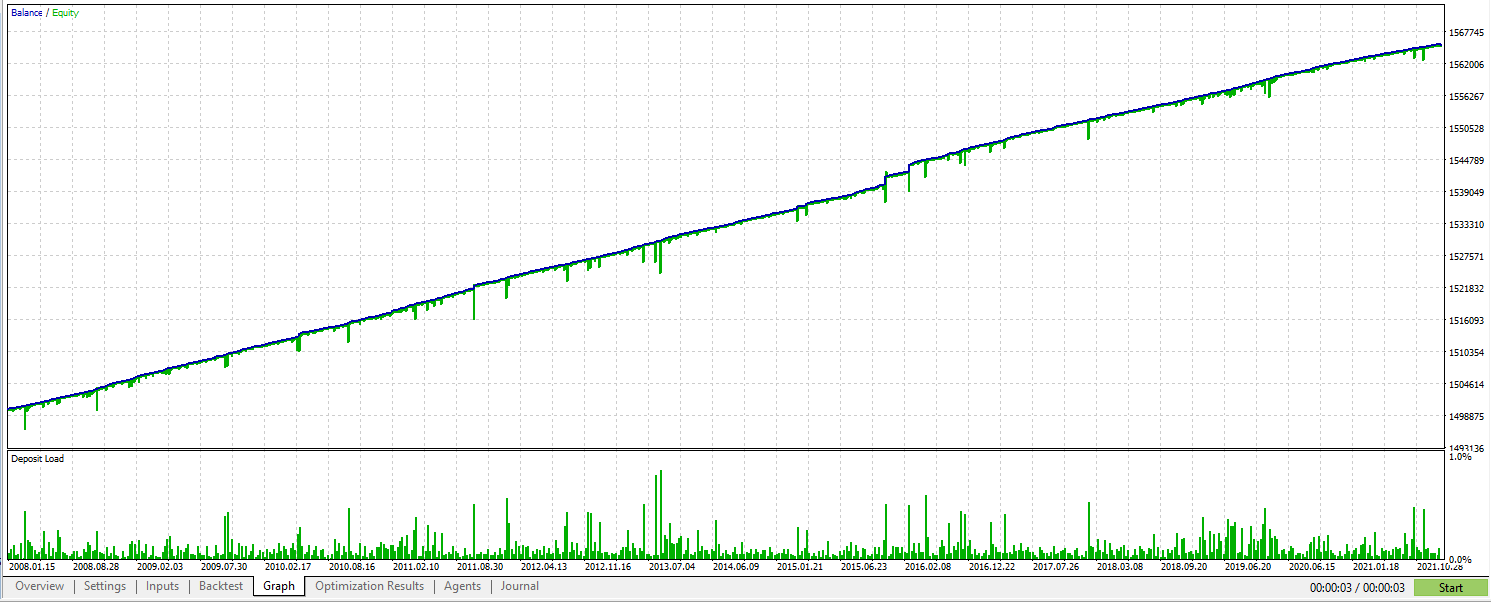The image size is (1491, 603).
Task: Click the 00:00:03 / 00:00:03 elapsed time readout
Action: pyautogui.click(x=1357, y=588)
